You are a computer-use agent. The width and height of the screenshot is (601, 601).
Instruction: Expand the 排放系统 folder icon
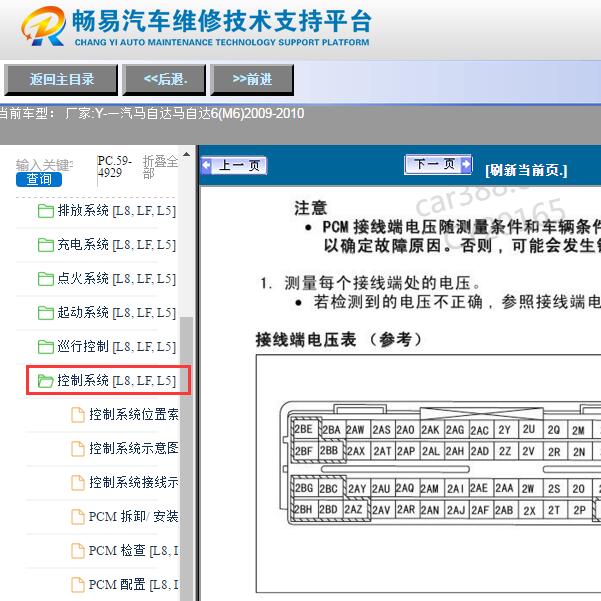click(x=46, y=211)
